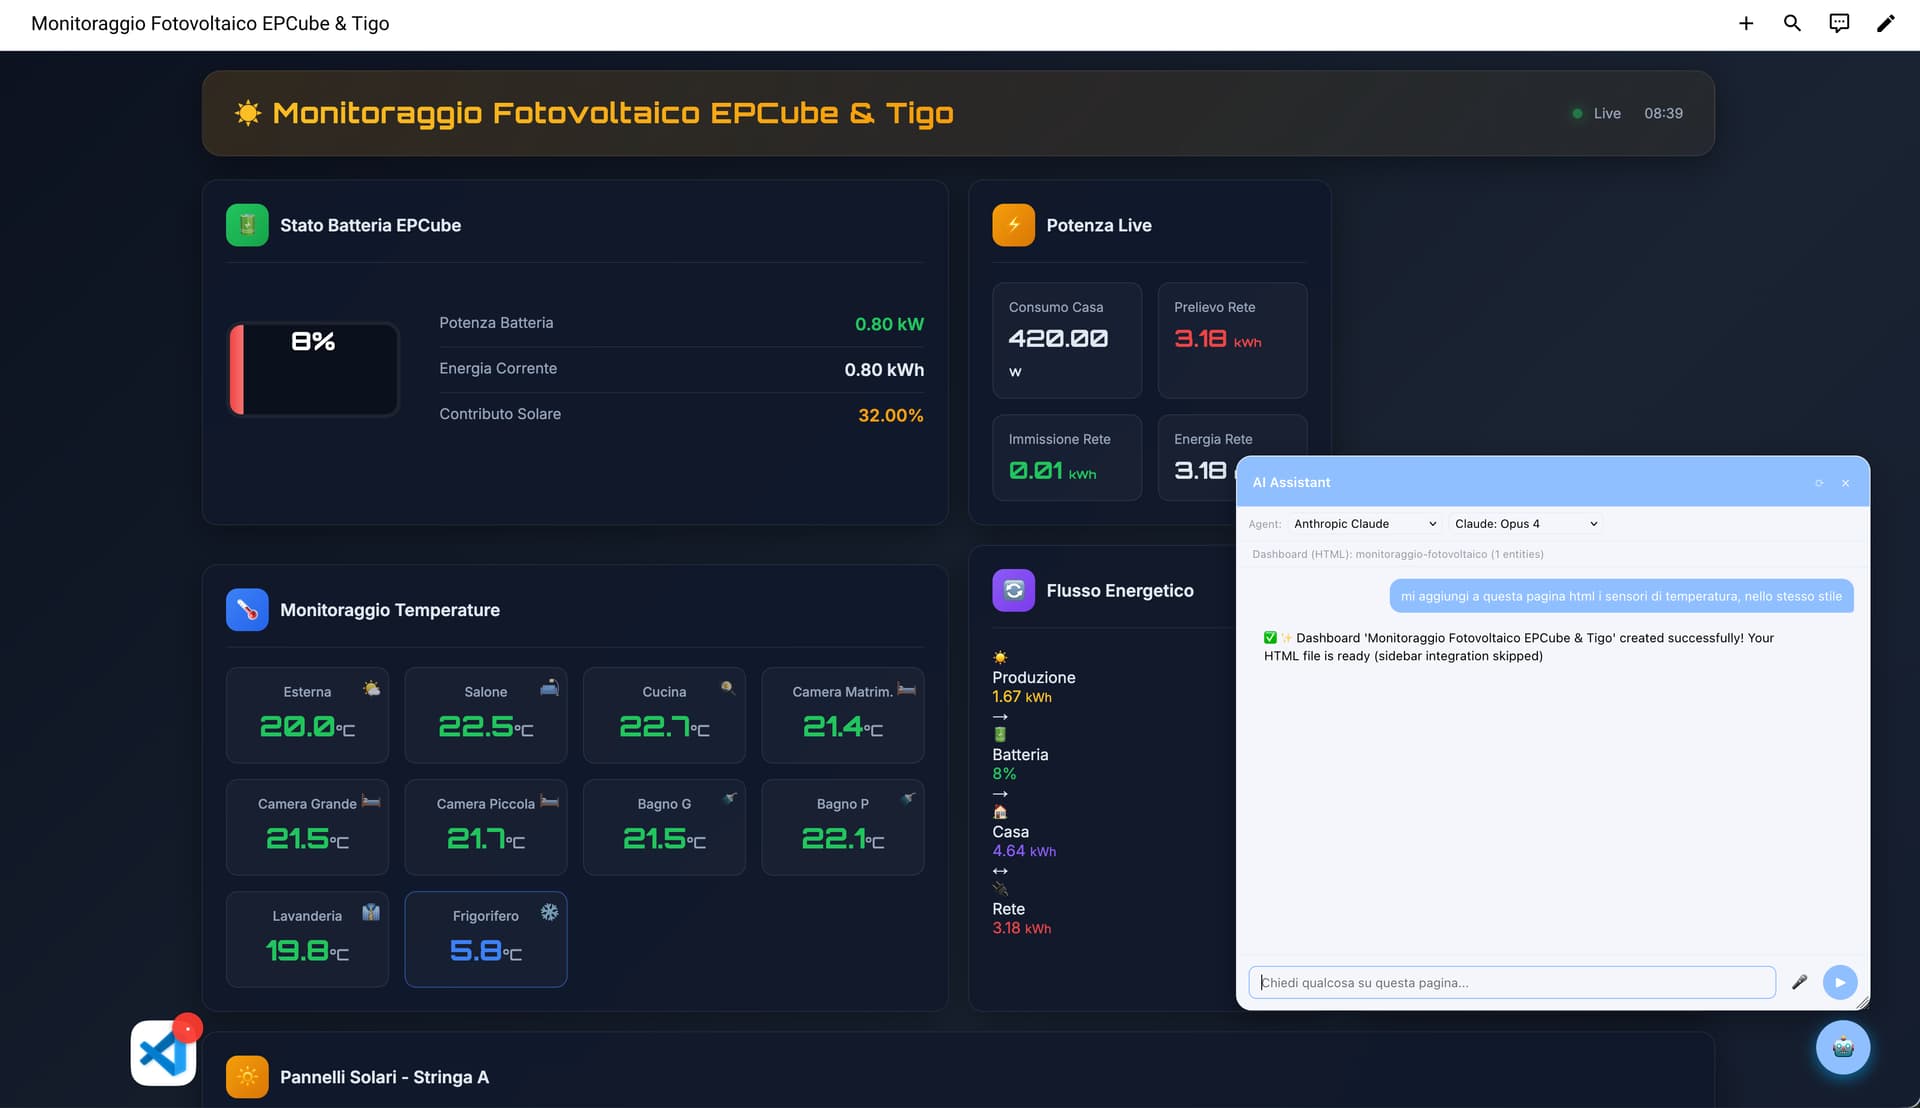Click the Esterna temperature tile

(x=307, y=714)
